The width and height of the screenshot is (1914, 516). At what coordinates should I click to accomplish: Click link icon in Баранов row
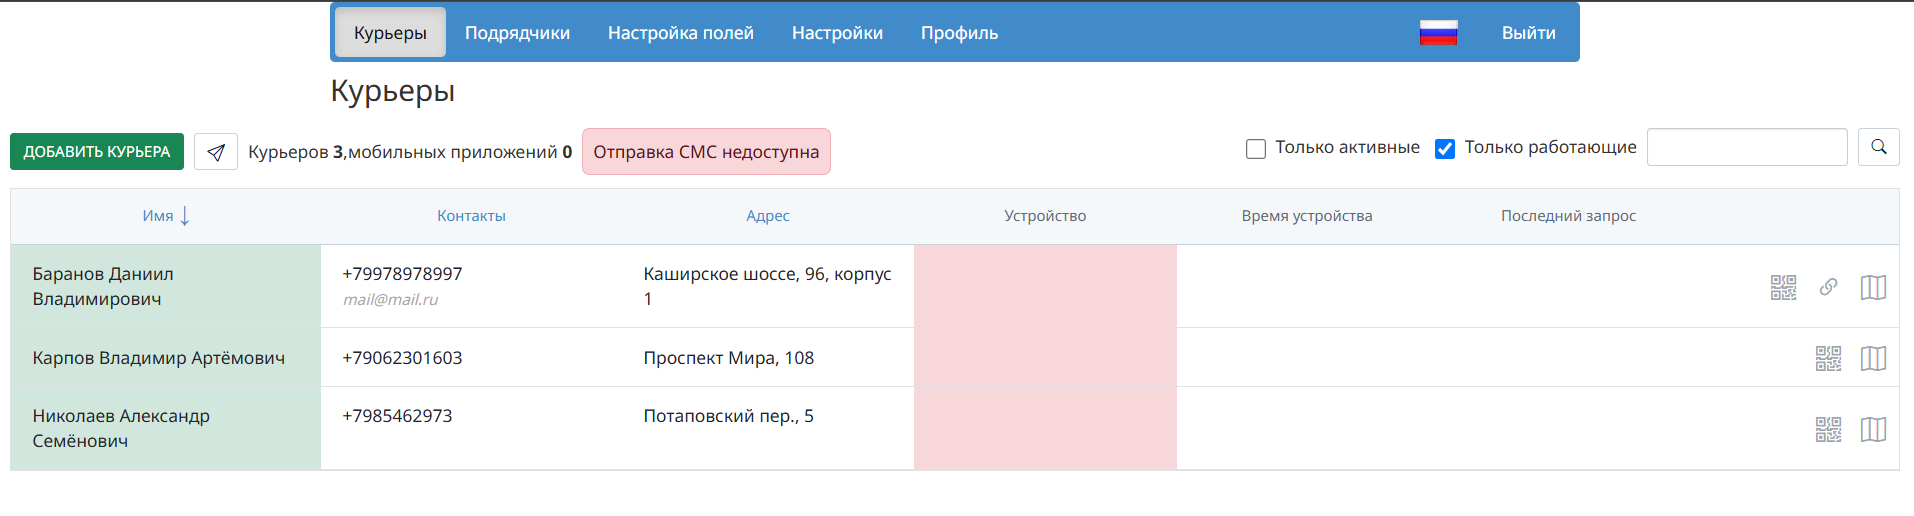point(1828,287)
